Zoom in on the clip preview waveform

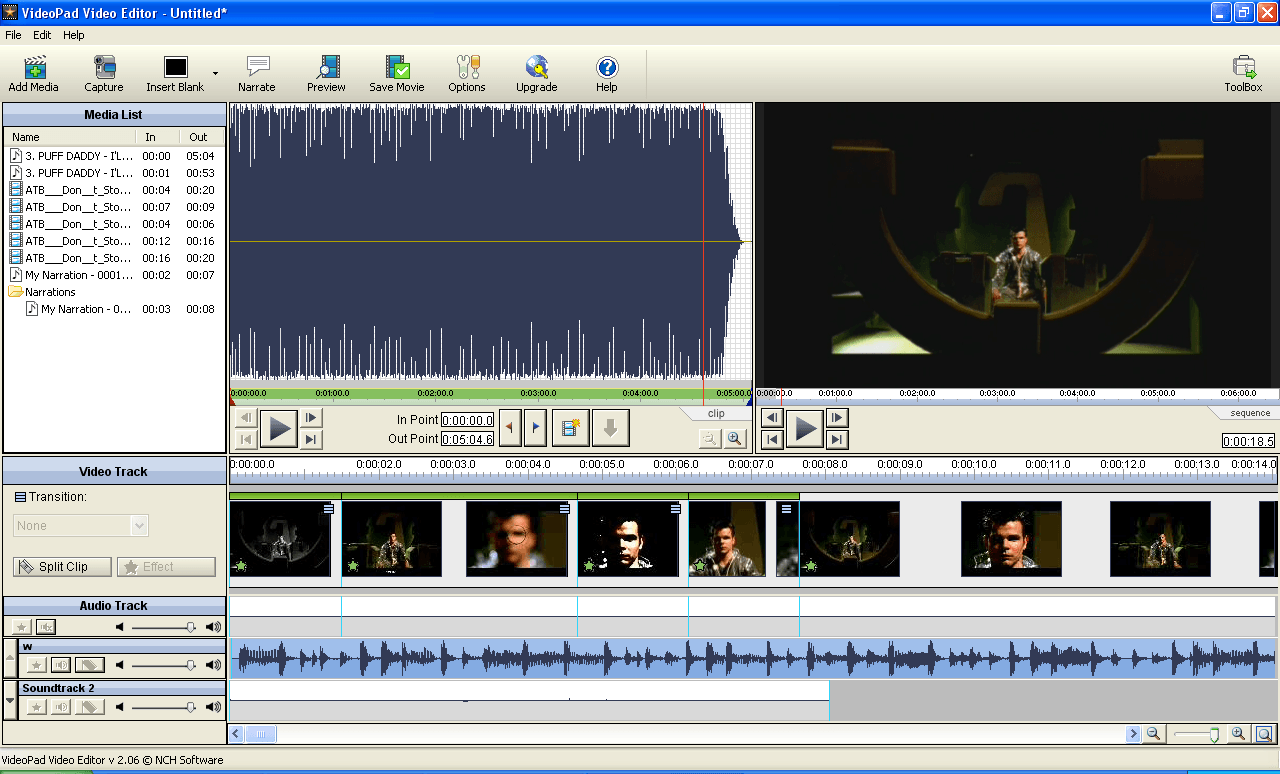click(x=735, y=438)
